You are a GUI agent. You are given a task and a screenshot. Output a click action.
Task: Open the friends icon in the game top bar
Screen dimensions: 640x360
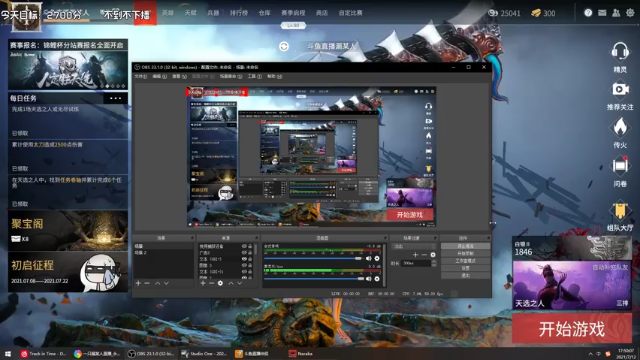coord(616,13)
